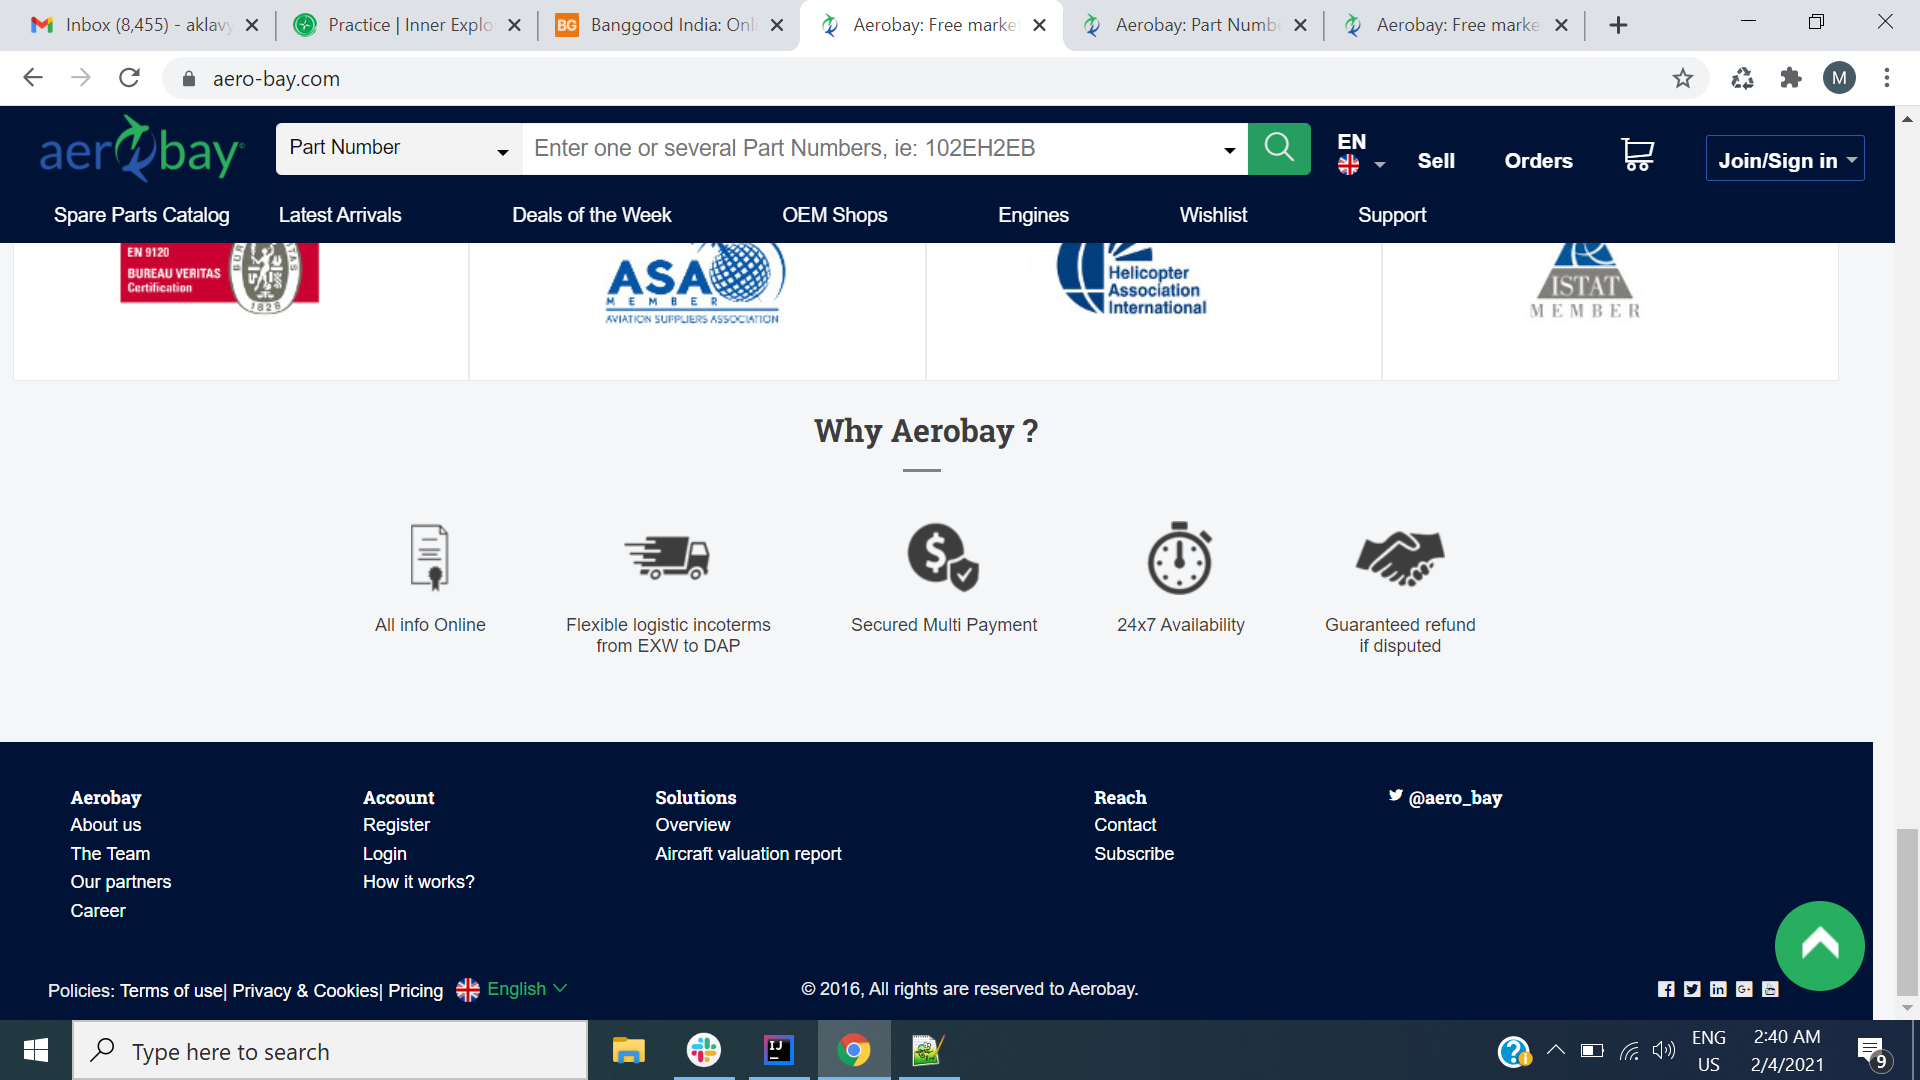
Task: Bookmark this page with star icon
Action: coord(1683,78)
